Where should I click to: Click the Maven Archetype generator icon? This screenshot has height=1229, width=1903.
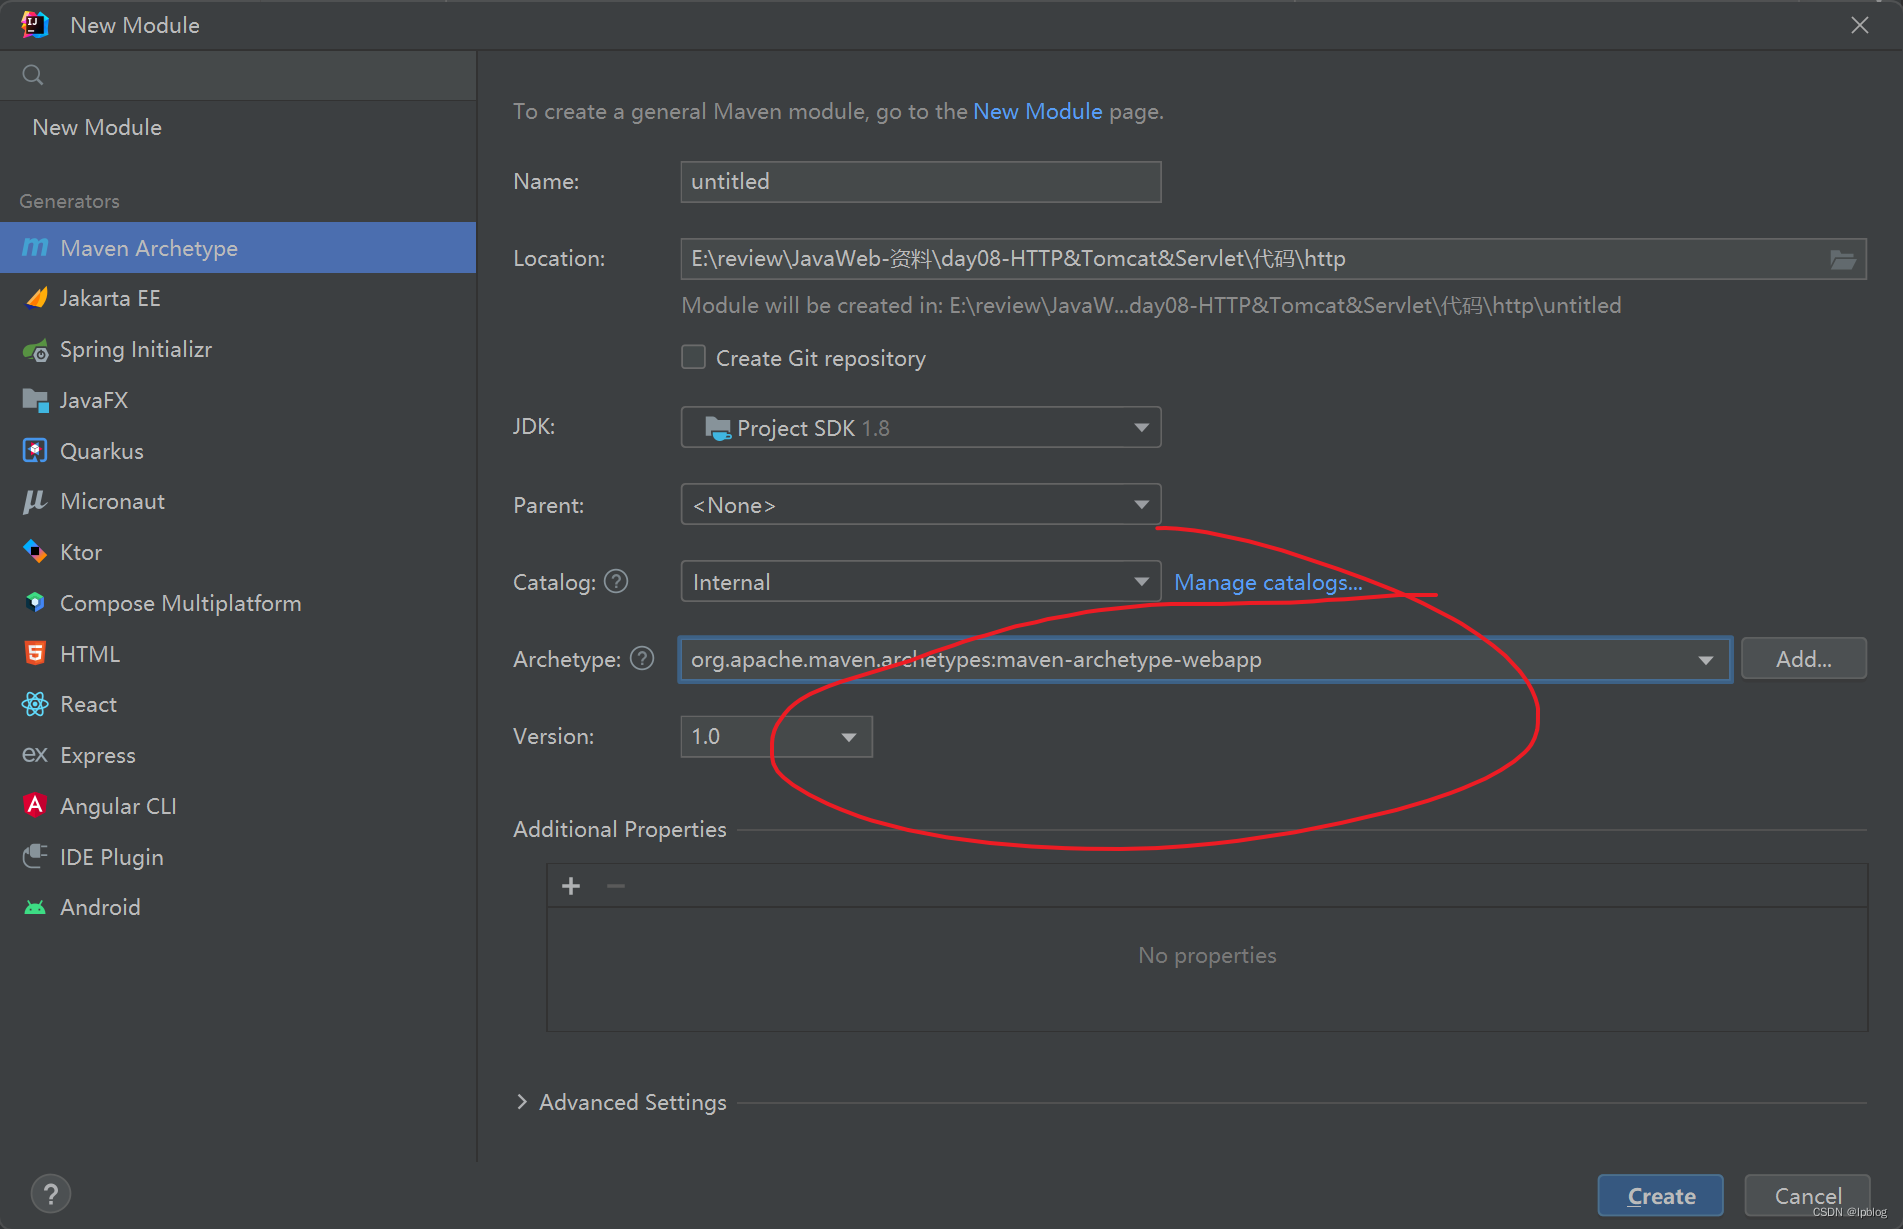click(35, 247)
